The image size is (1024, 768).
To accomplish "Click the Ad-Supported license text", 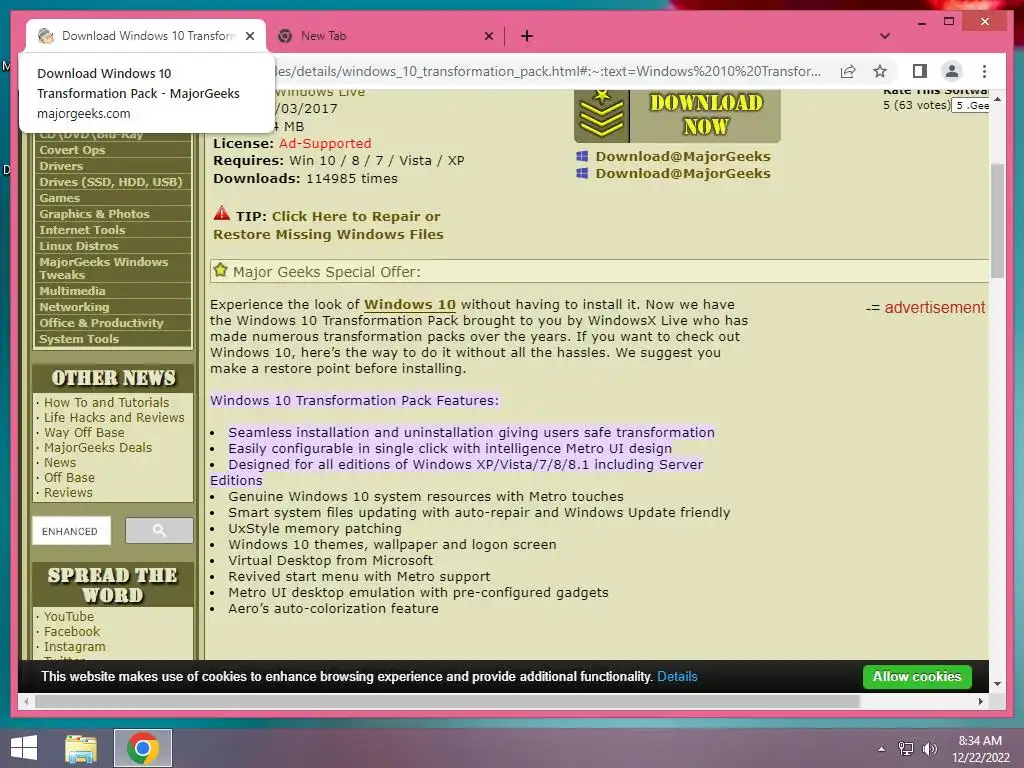I will (x=325, y=143).
